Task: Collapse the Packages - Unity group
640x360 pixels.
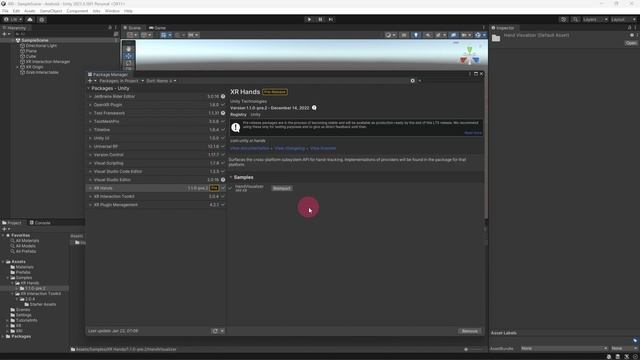Action: 89,88
